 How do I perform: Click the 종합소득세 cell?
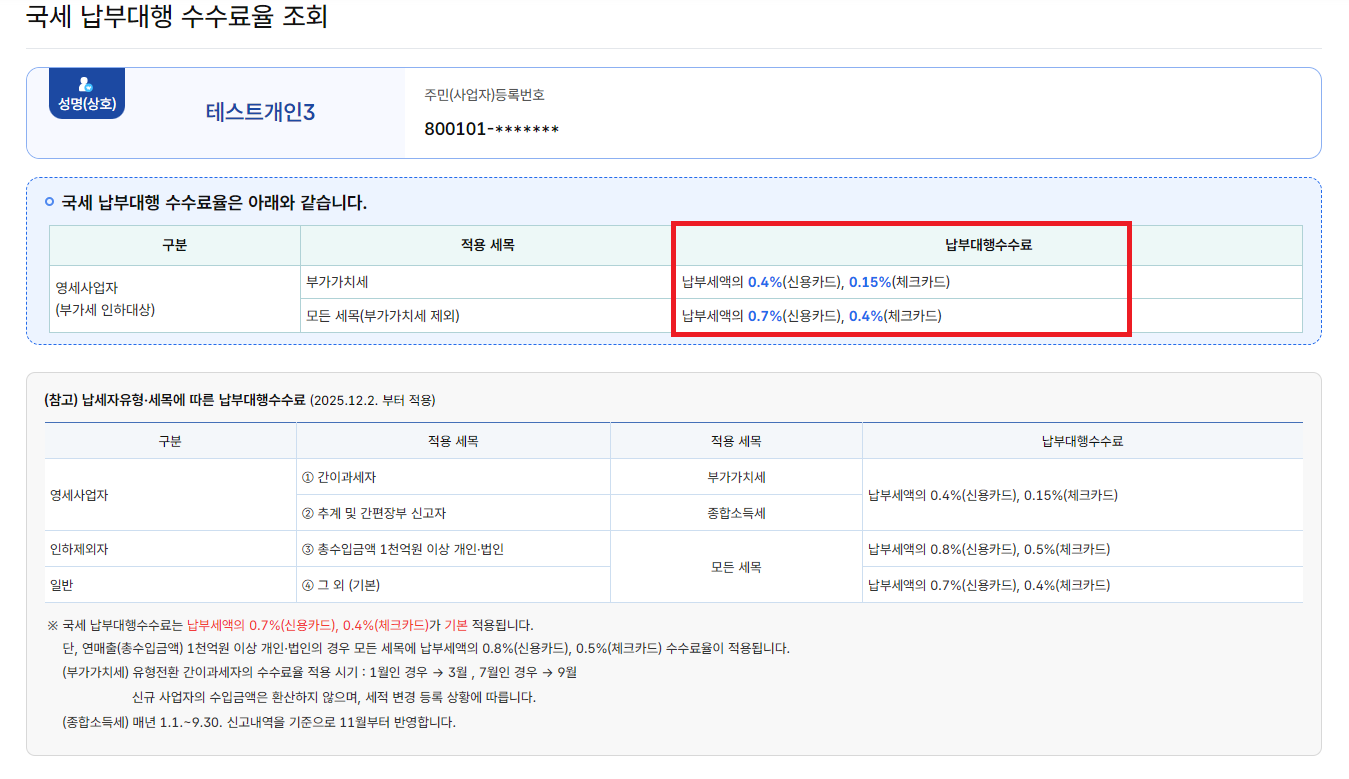736,513
